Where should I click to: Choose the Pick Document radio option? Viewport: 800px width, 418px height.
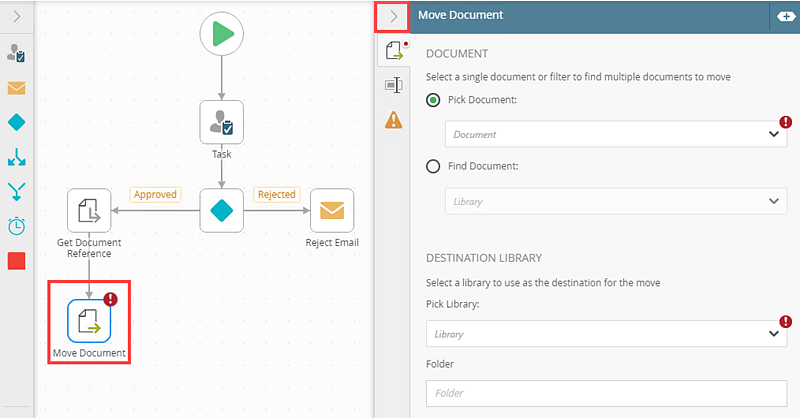433,100
